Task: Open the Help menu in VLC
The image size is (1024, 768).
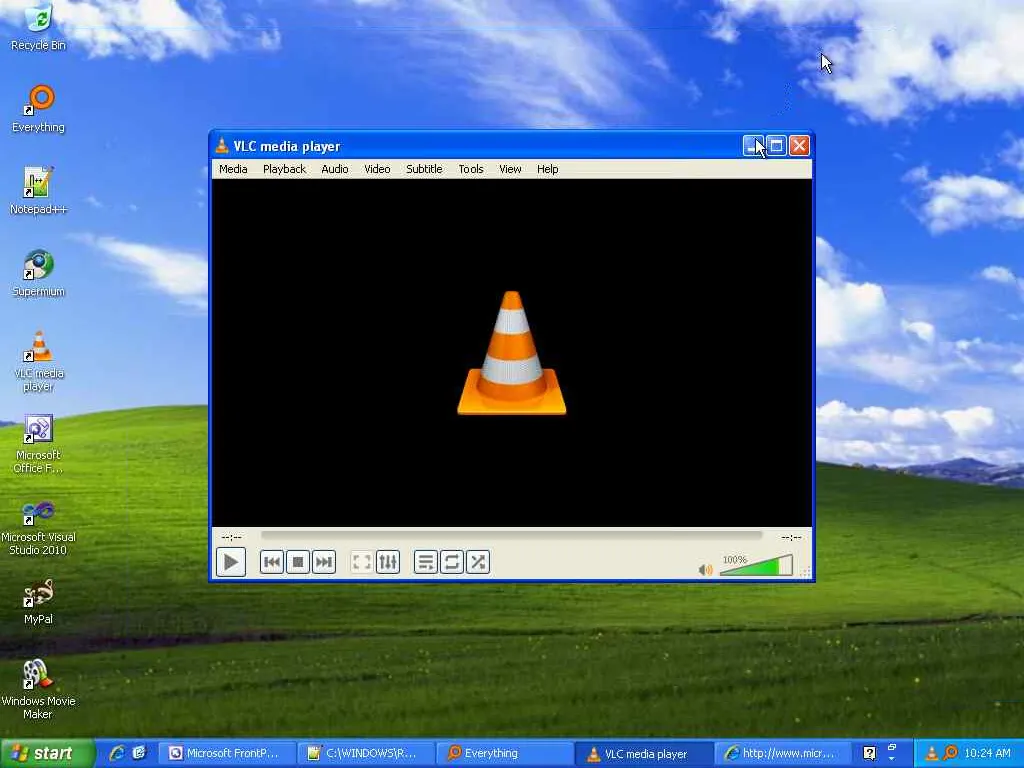Action: (x=547, y=169)
